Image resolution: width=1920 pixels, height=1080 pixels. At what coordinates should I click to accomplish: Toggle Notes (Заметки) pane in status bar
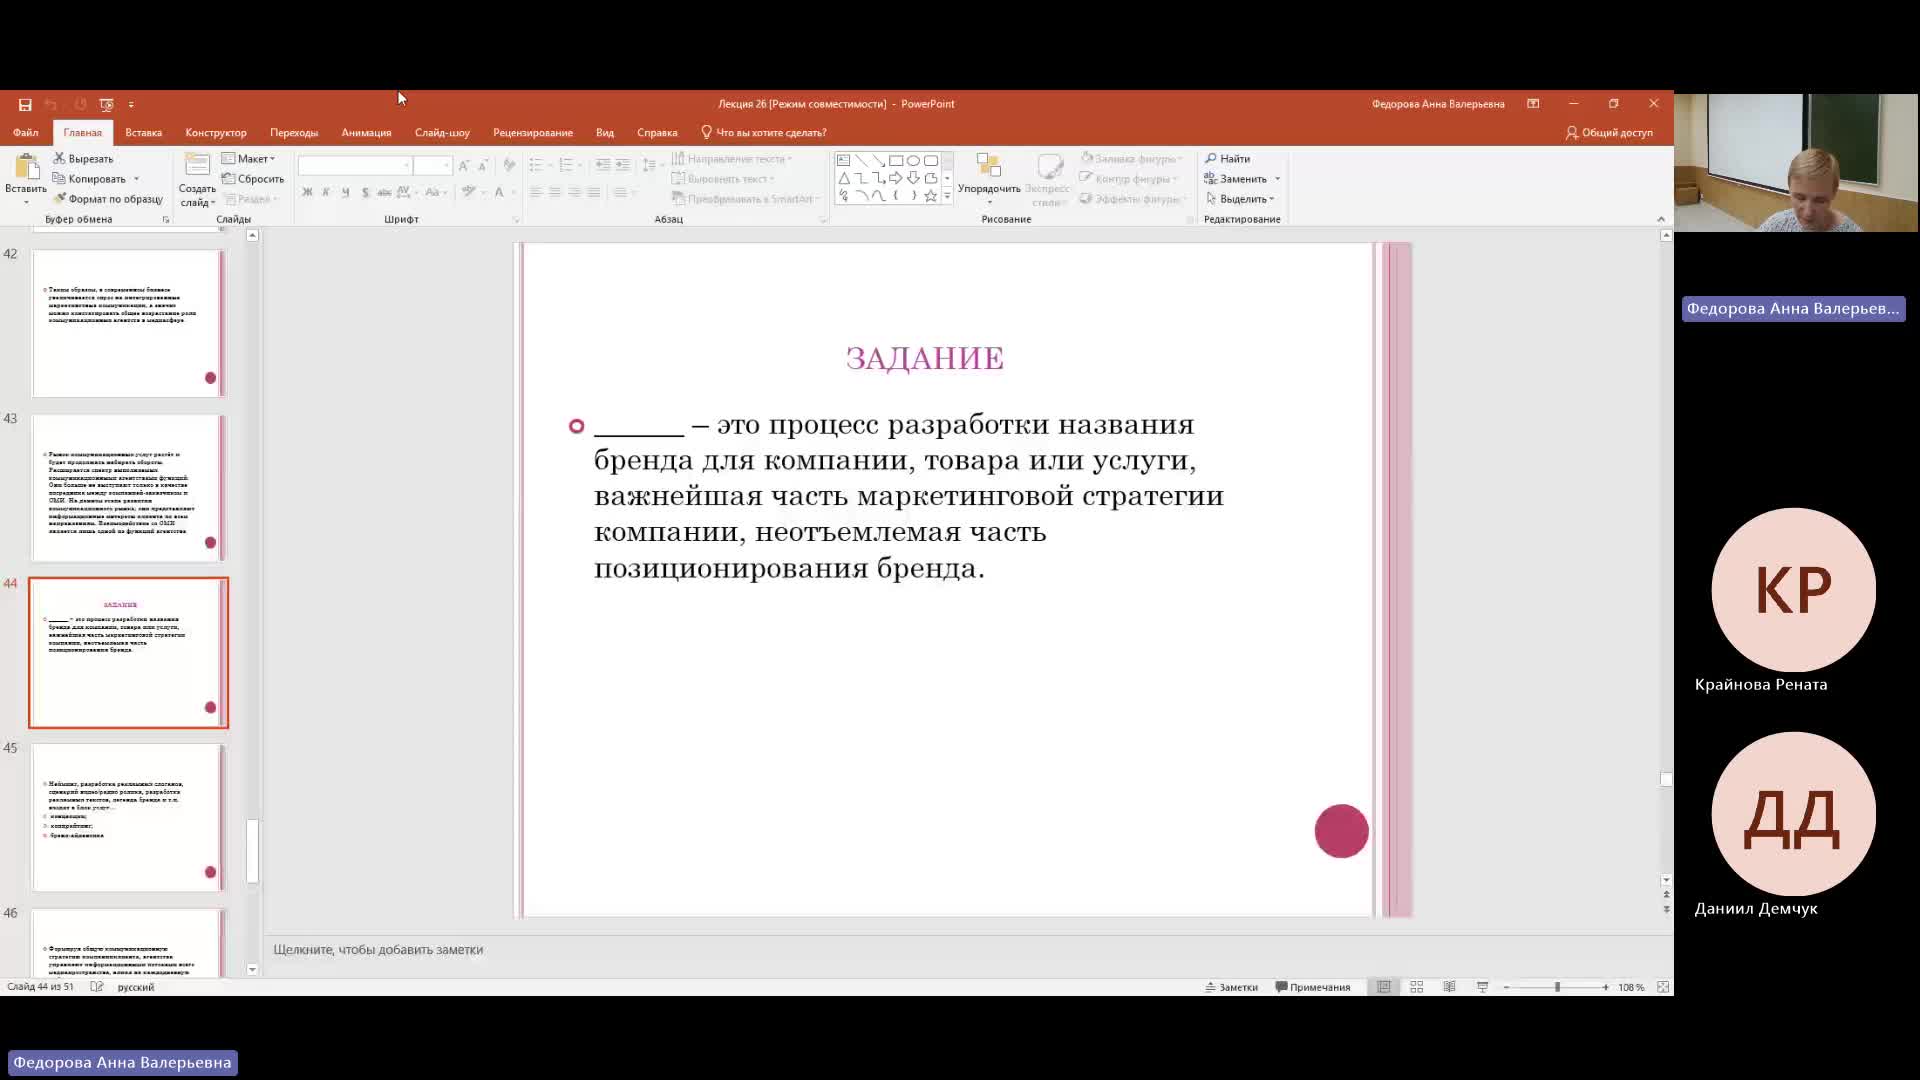coord(1232,987)
